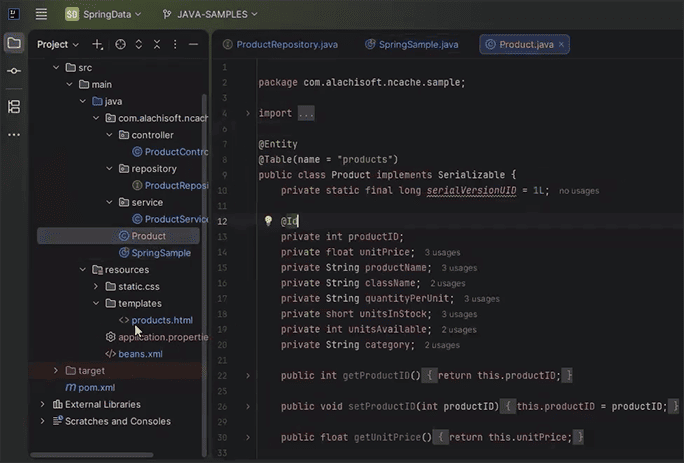The image size is (684, 463).
Task: Unfold the collapsed import block arrow
Action: (248, 113)
